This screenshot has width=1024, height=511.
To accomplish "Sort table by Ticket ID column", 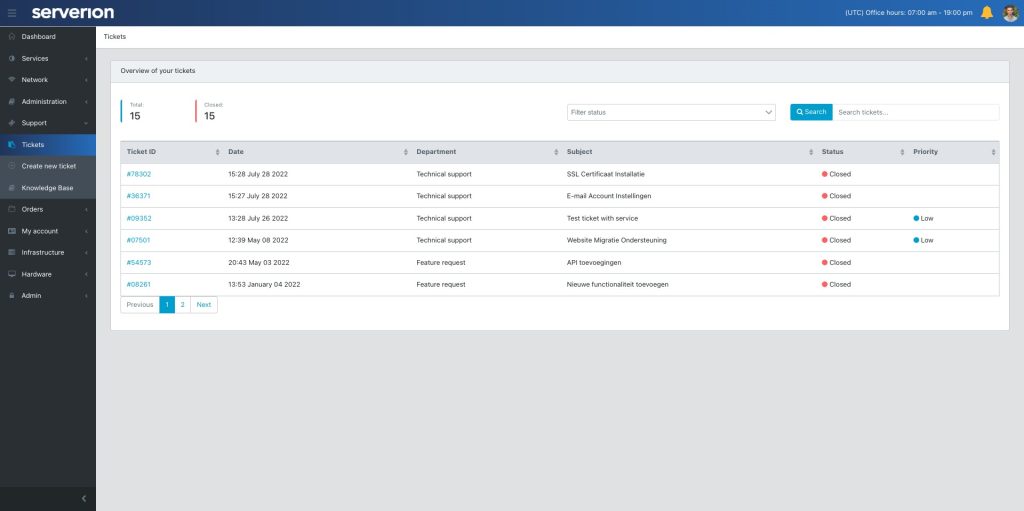I will (217, 152).
